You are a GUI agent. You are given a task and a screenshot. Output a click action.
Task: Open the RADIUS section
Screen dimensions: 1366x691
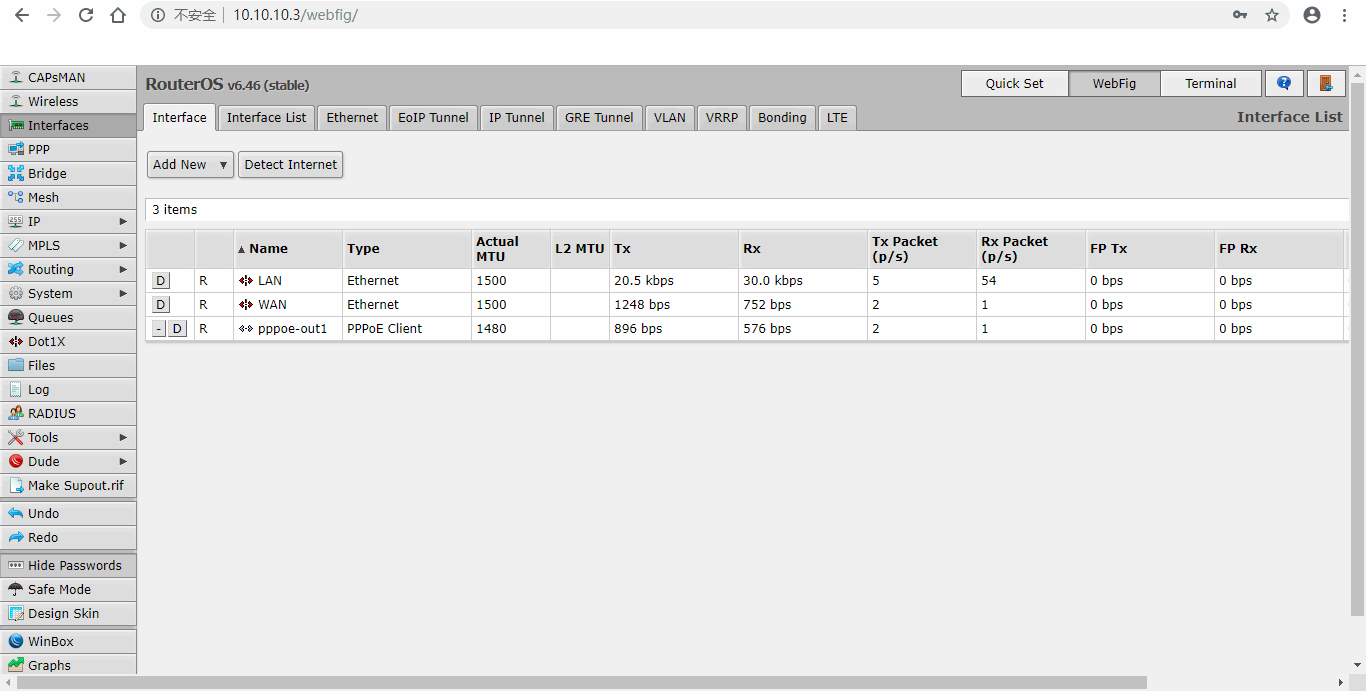68,413
